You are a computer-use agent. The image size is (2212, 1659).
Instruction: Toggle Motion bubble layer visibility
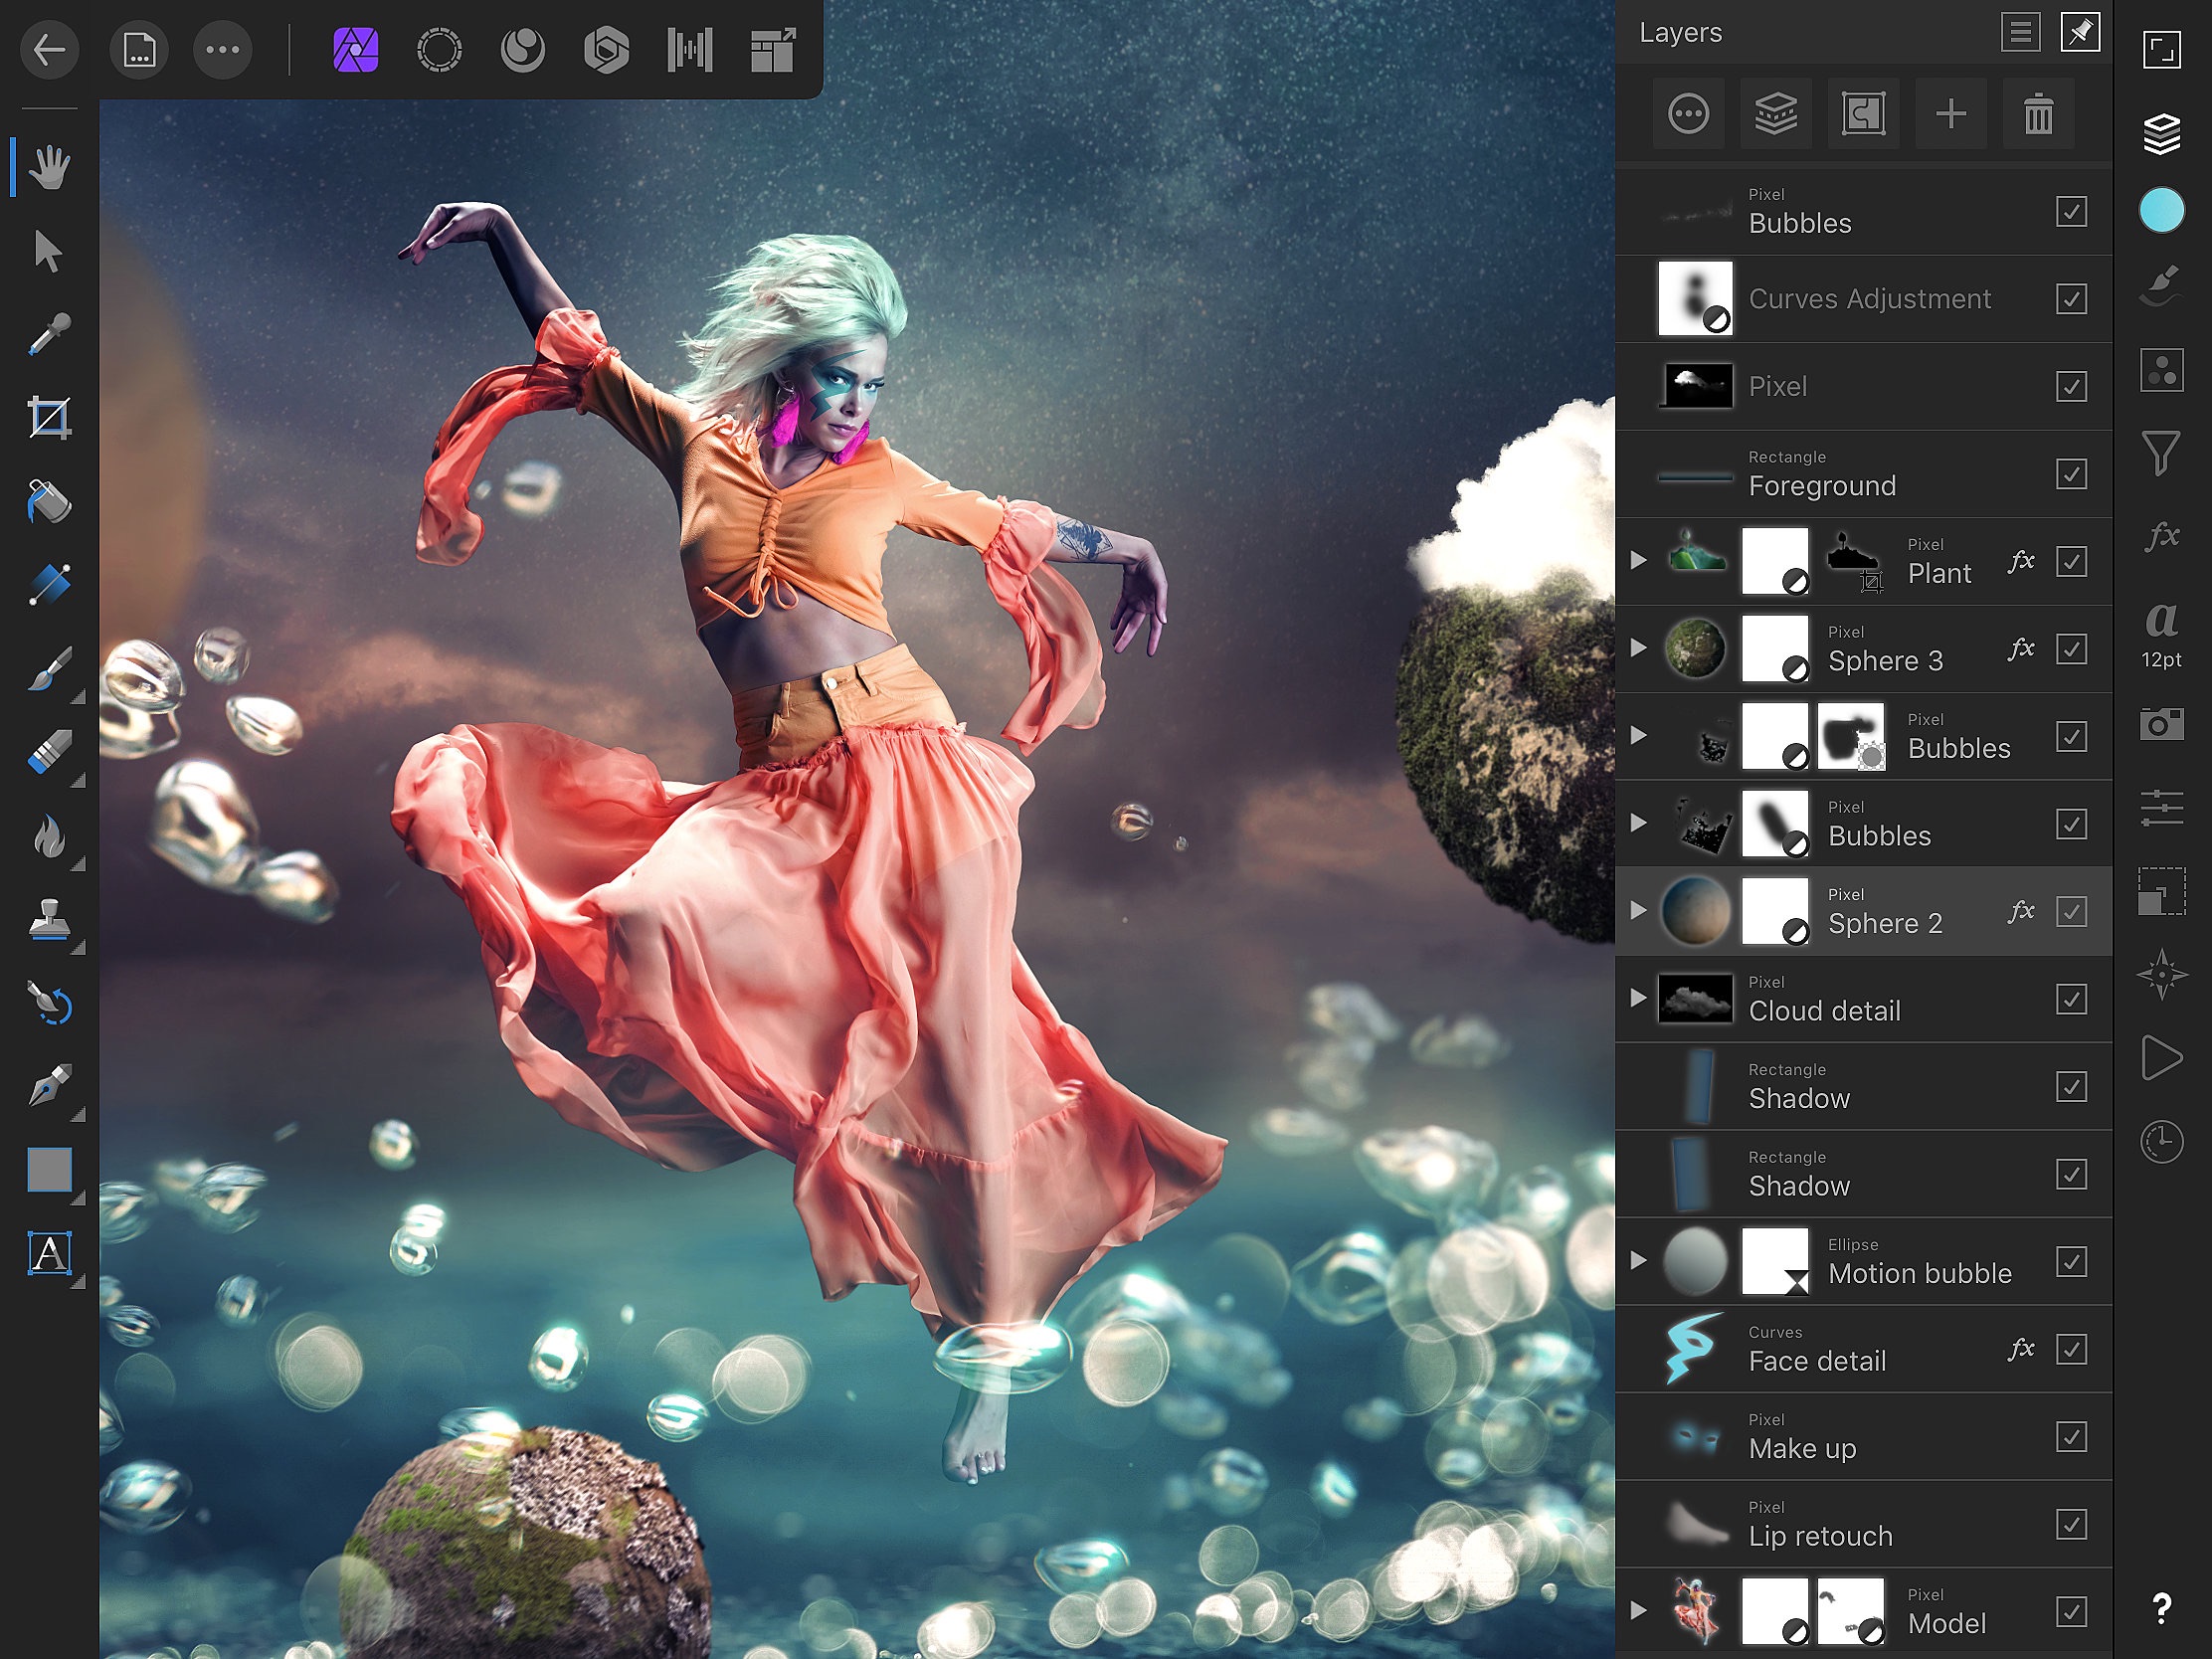tap(2071, 1262)
